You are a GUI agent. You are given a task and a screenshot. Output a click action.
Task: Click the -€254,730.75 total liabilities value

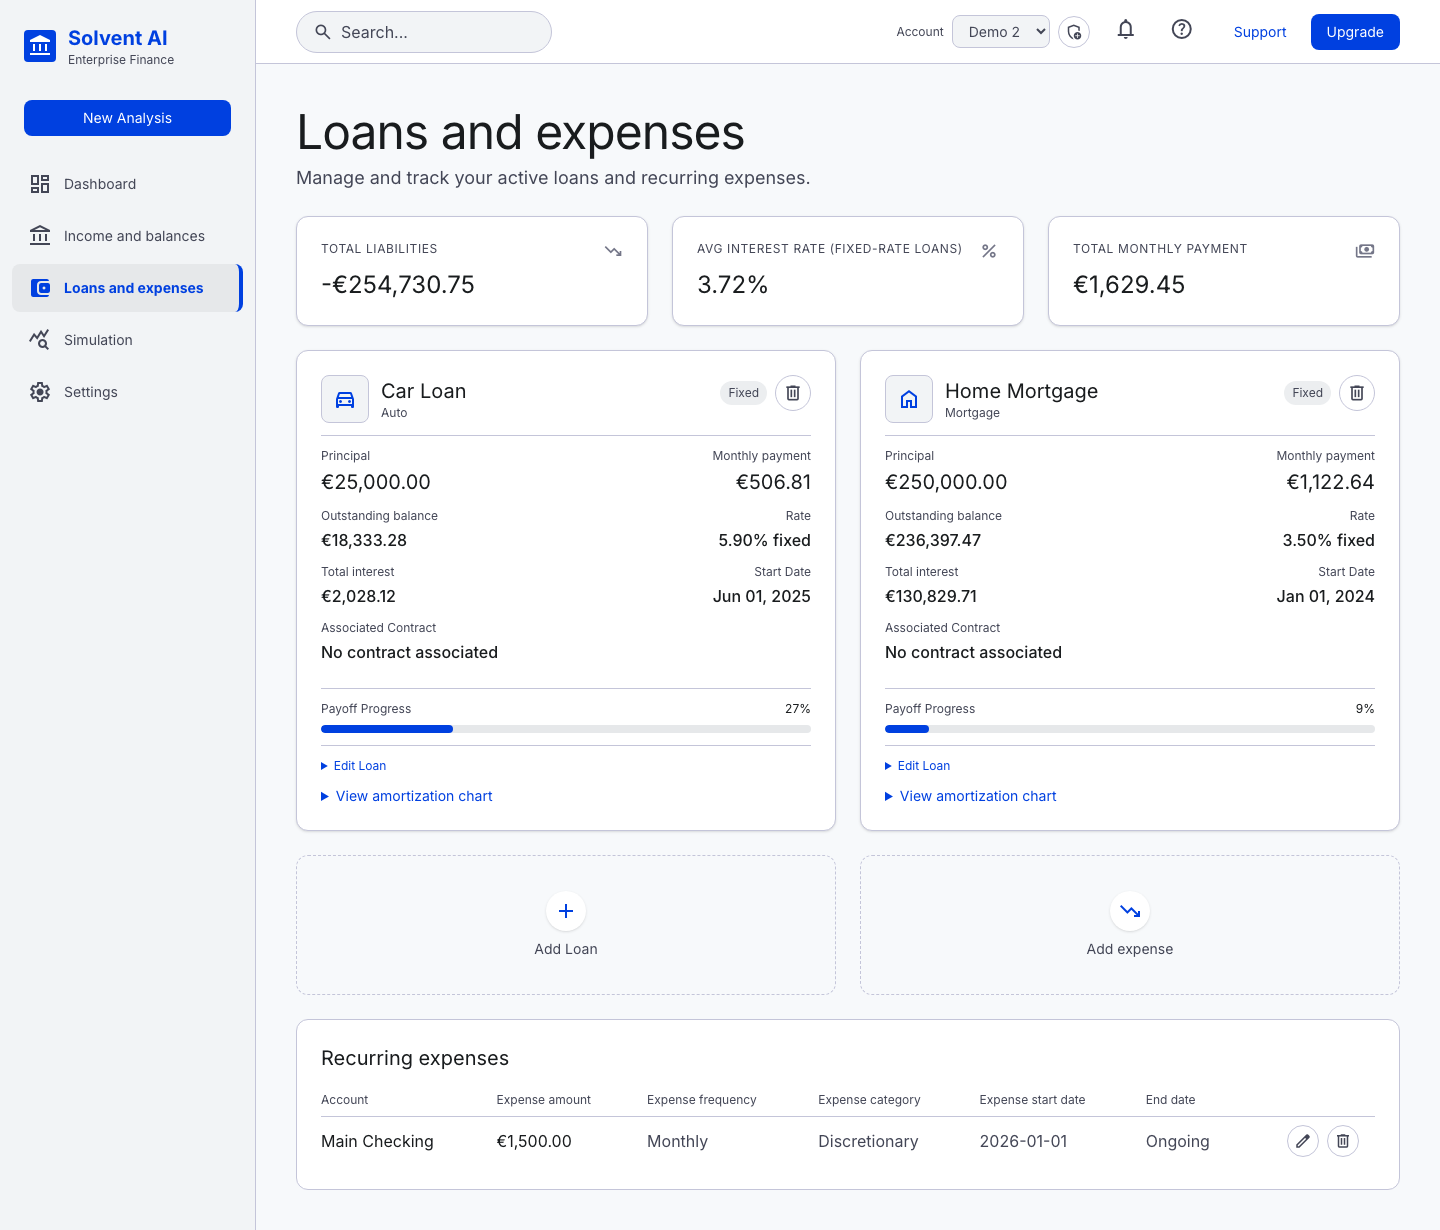[x=398, y=285]
